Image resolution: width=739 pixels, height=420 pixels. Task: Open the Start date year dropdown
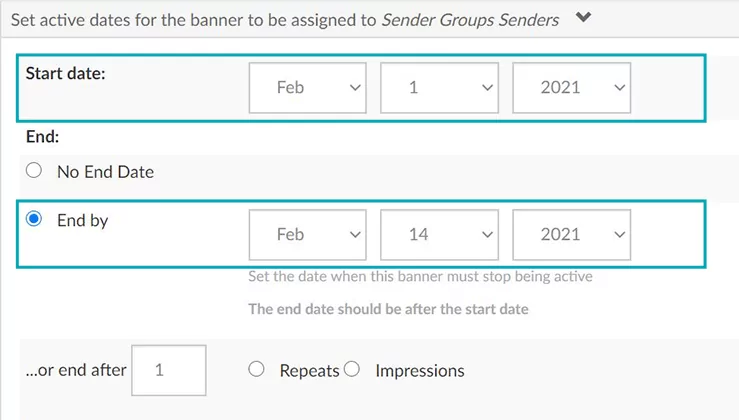(571, 88)
